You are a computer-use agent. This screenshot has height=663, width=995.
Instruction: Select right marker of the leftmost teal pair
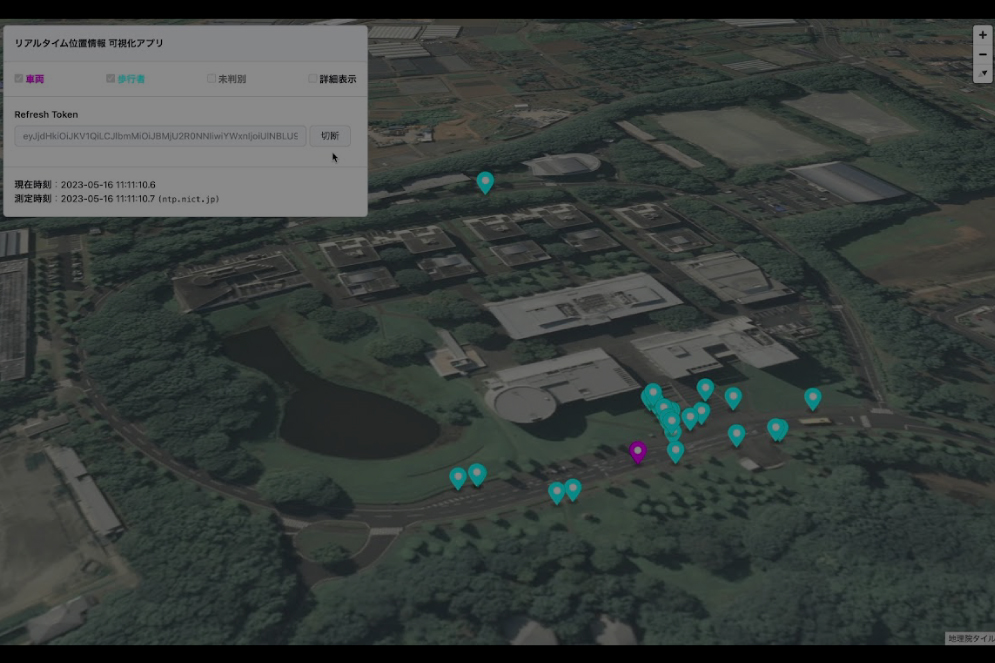point(477,473)
